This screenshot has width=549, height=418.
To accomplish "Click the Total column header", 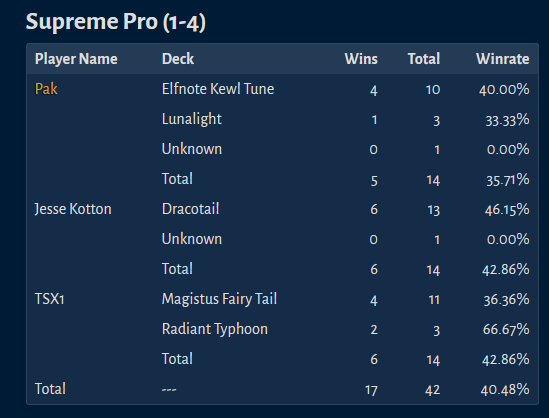I will [424, 59].
